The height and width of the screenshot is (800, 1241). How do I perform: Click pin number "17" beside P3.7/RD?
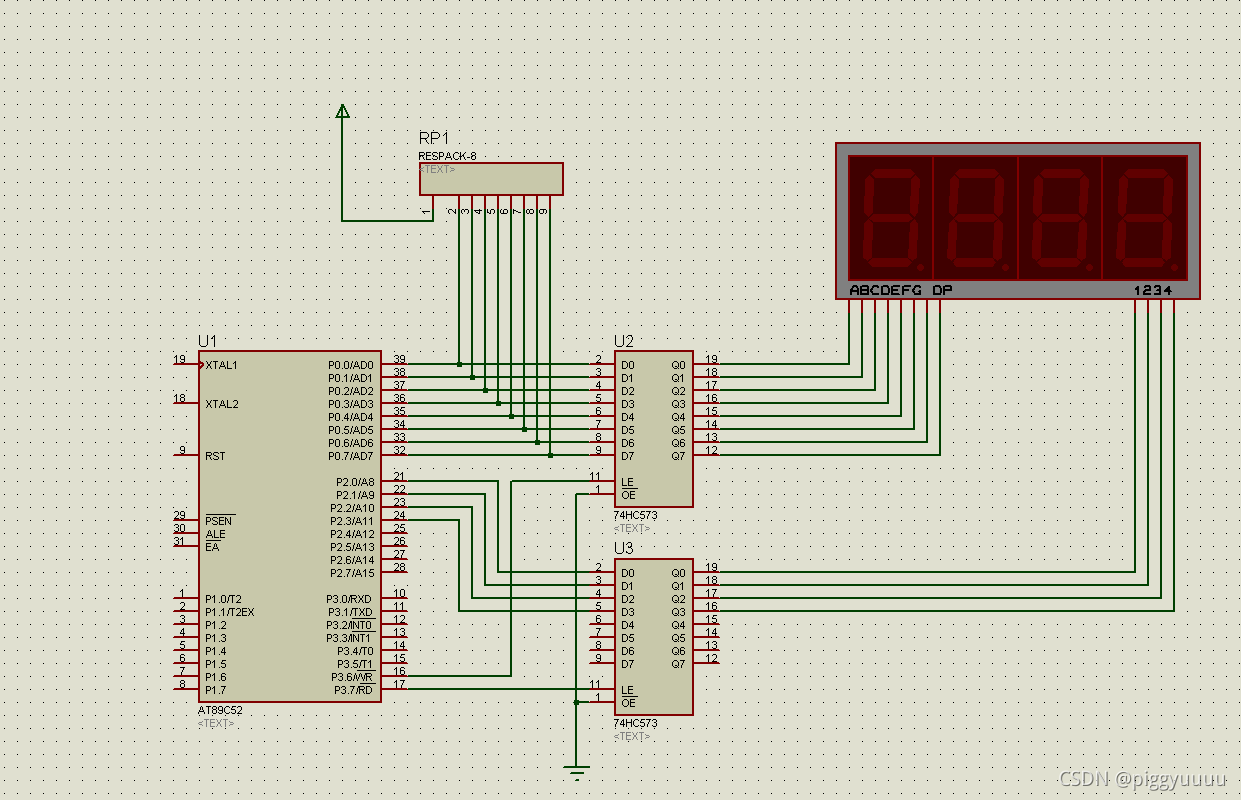[399, 684]
